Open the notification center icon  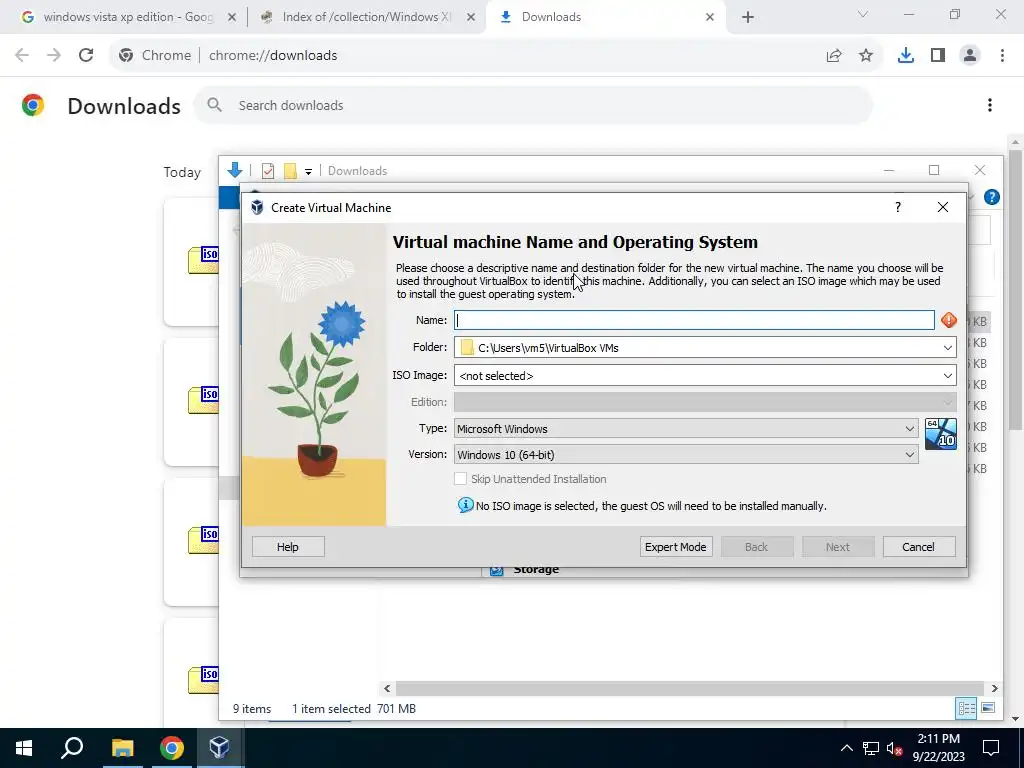point(991,748)
